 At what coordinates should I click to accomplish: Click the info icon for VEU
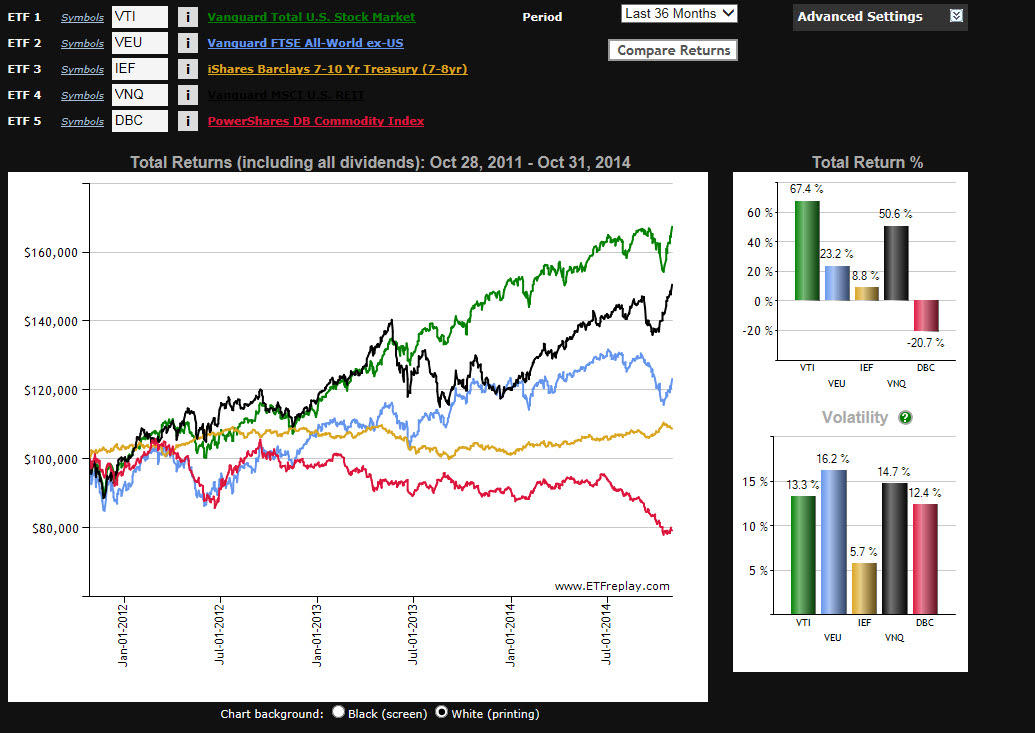click(x=187, y=43)
